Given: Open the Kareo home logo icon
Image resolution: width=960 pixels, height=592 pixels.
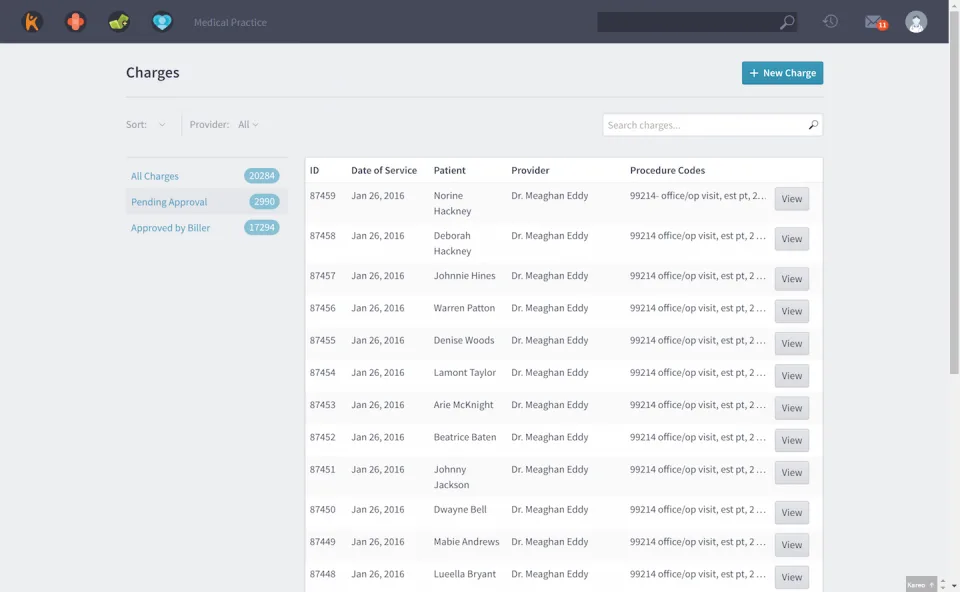Looking at the screenshot, I should coord(32,22).
